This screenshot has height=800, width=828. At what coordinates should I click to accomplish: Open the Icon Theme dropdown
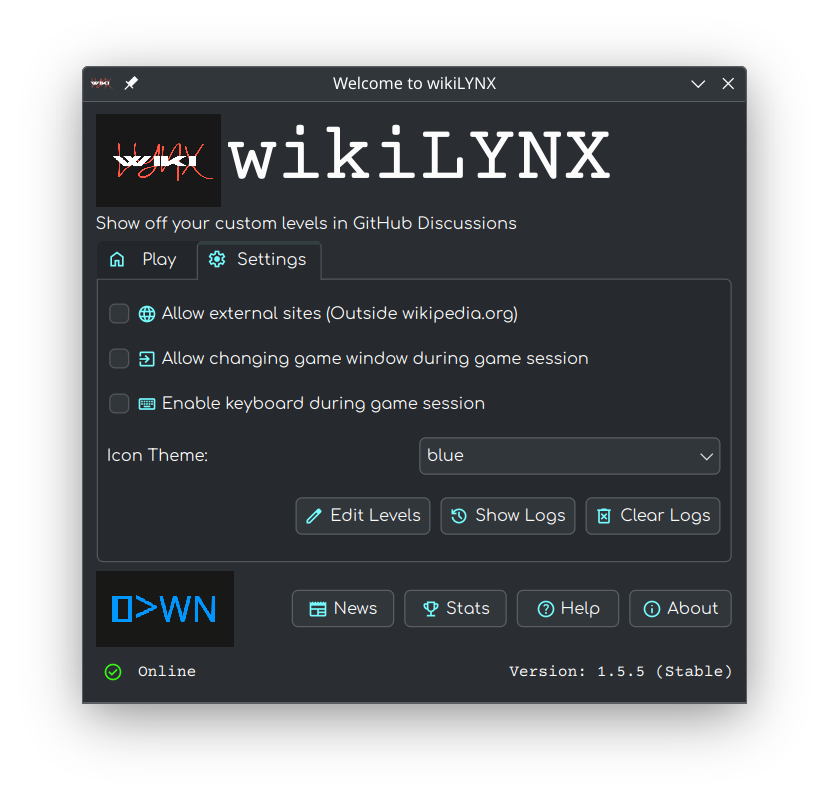[x=569, y=456]
